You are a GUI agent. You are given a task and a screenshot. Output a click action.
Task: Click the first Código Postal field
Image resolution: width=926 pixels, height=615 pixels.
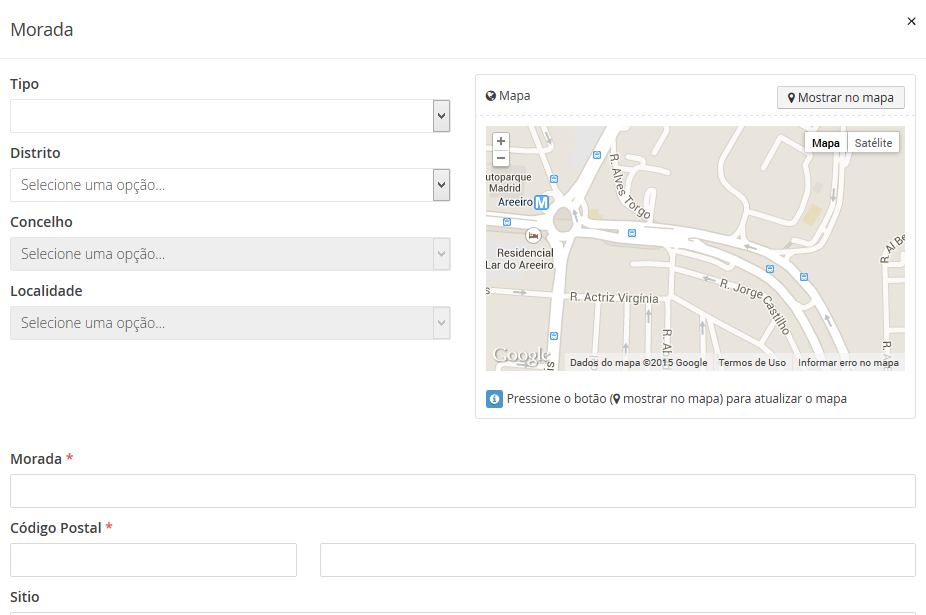coord(153,560)
